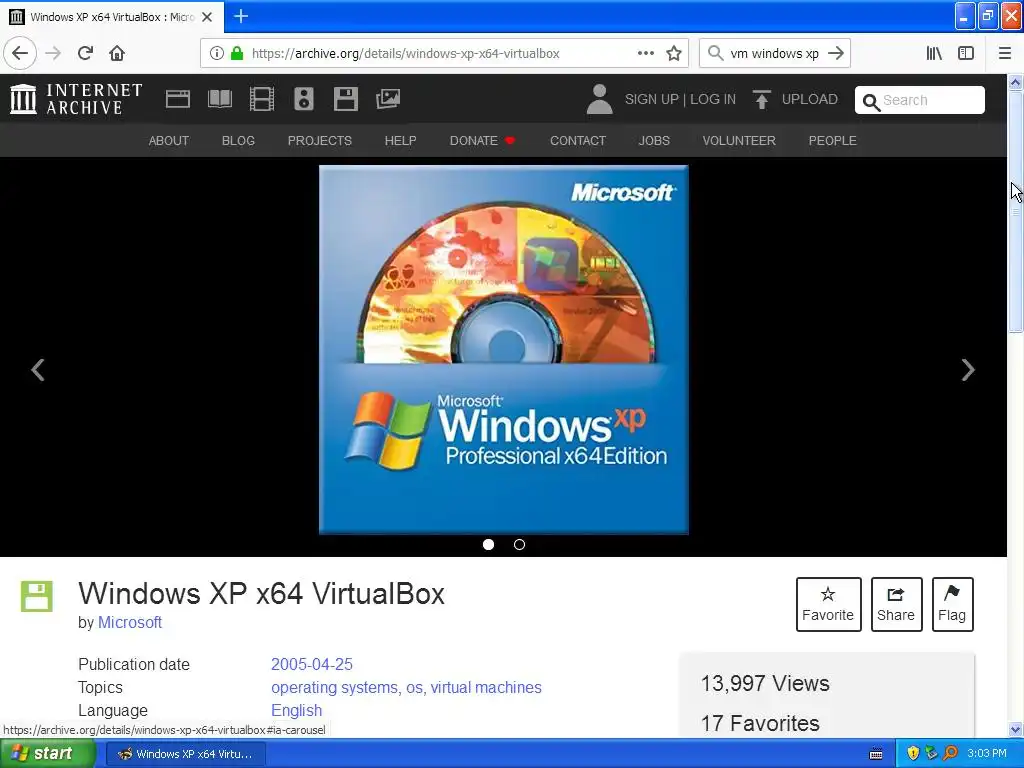Open the Internet Archive Video film icon
Image resolution: width=1024 pixels, height=768 pixels.
[x=262, y=99]
